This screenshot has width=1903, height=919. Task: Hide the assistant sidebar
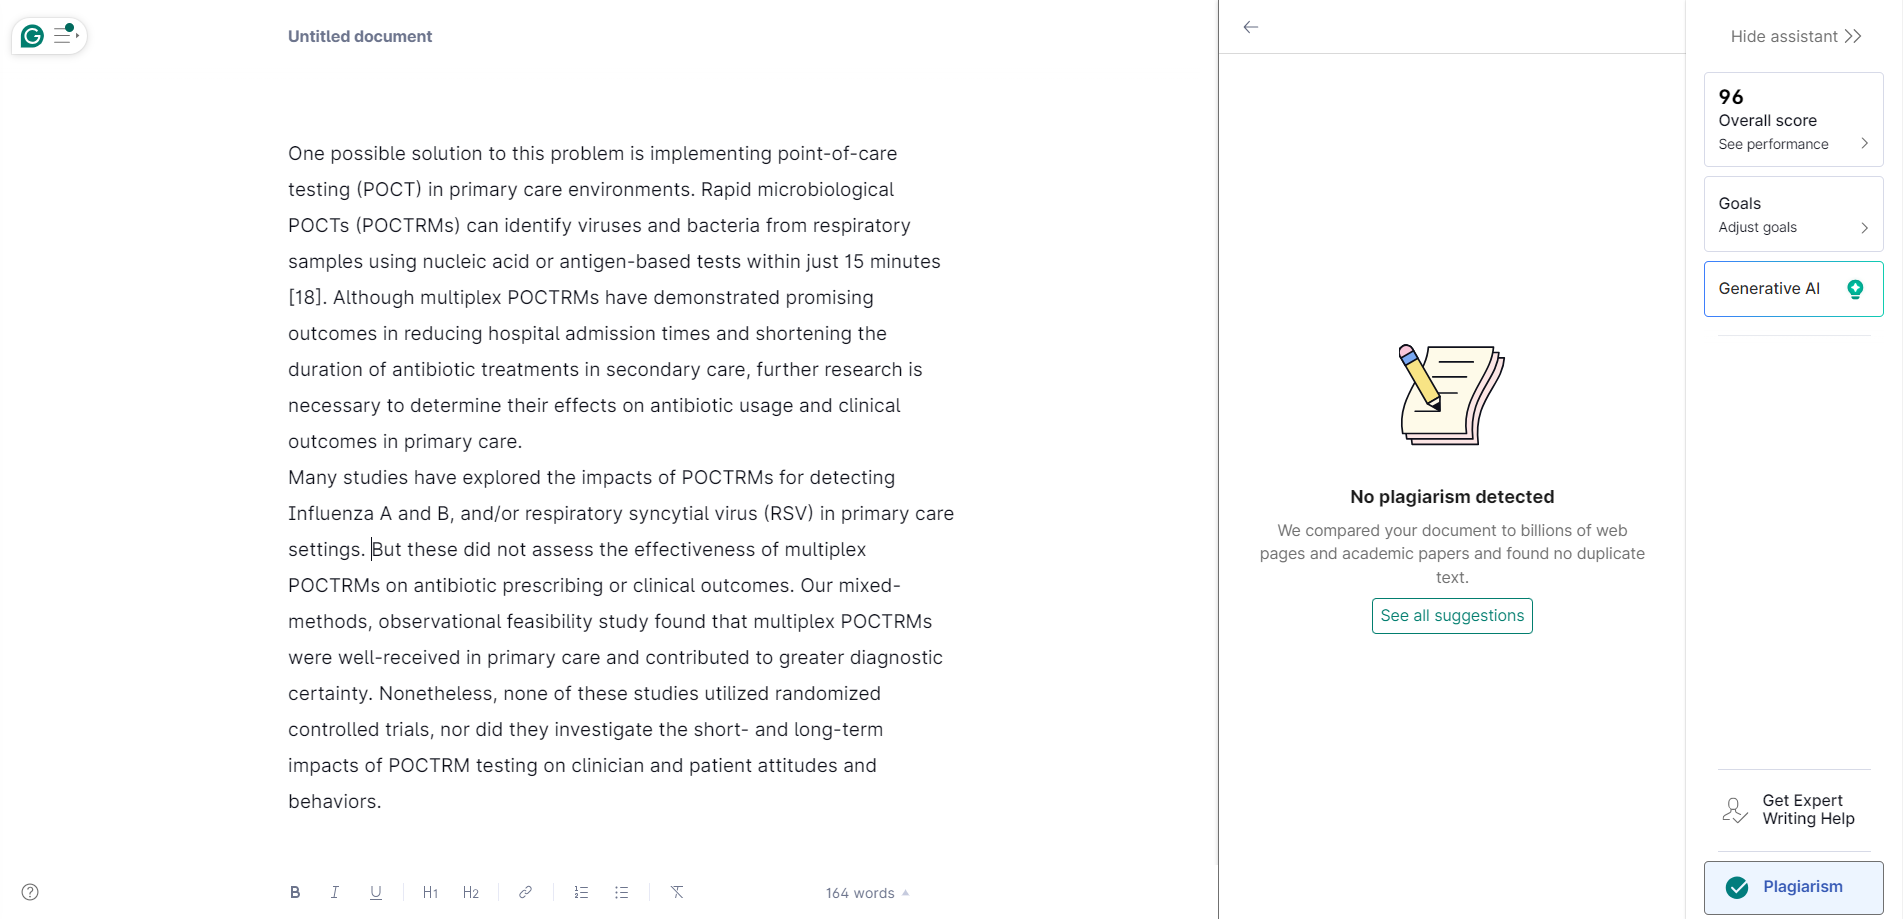pos(1795,36)
